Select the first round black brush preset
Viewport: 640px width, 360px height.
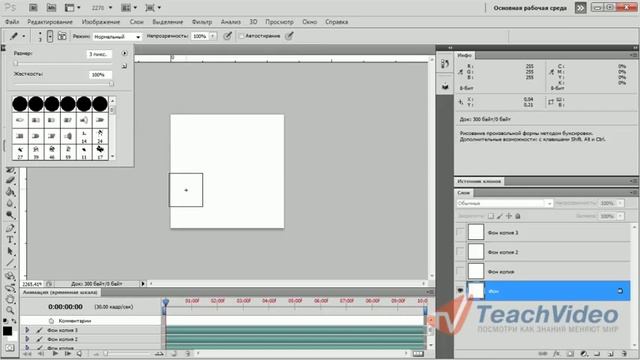point(20,104)
